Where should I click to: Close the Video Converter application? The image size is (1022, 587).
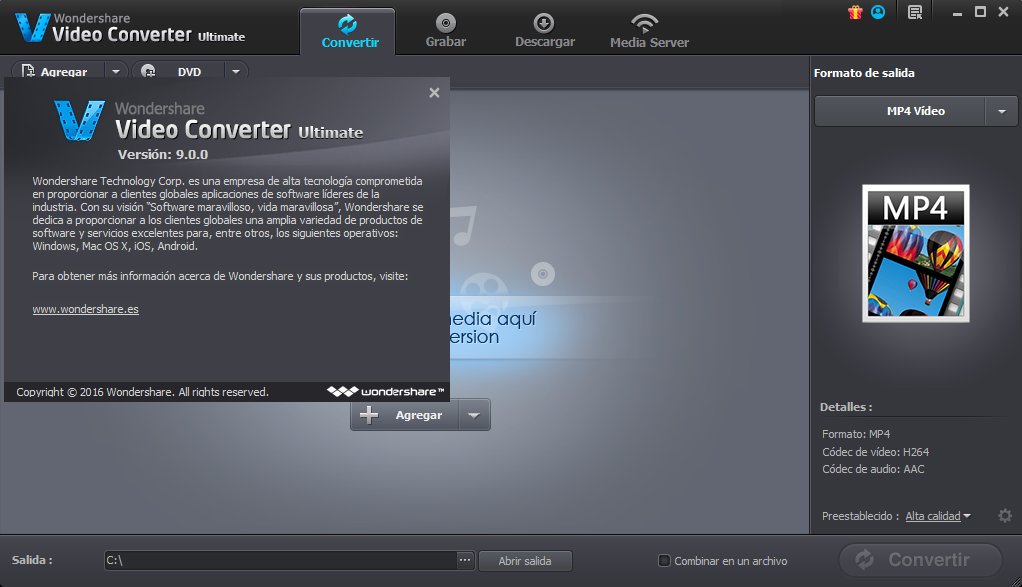point(1003,12)
